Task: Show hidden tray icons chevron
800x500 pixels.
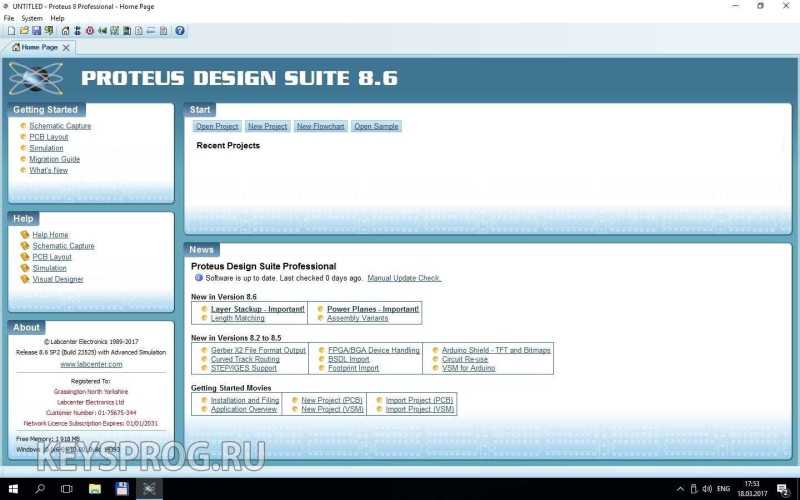Action: click(680, 489)
